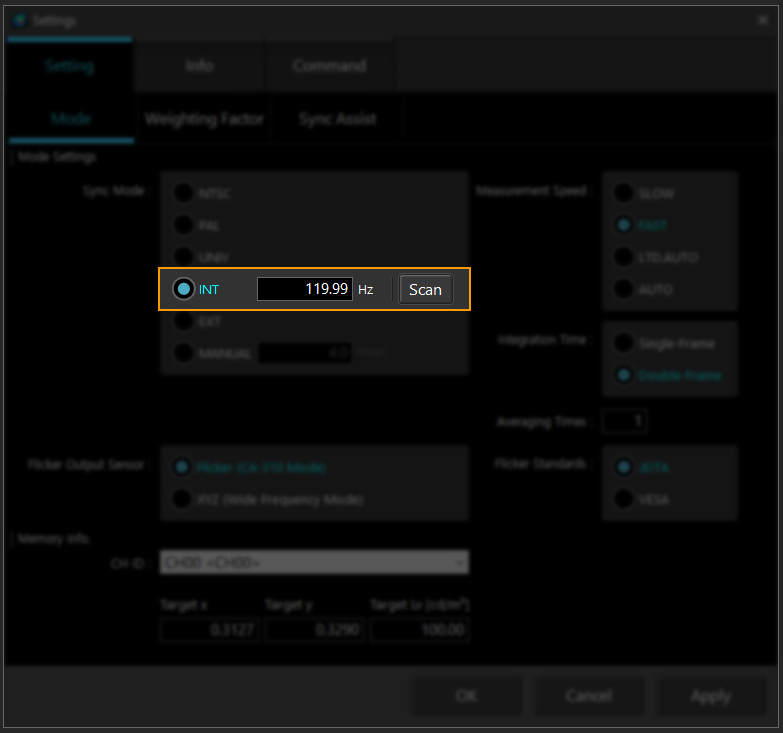
Task: Select LTD.AUTO measurement speed
Action: point(624,257)
